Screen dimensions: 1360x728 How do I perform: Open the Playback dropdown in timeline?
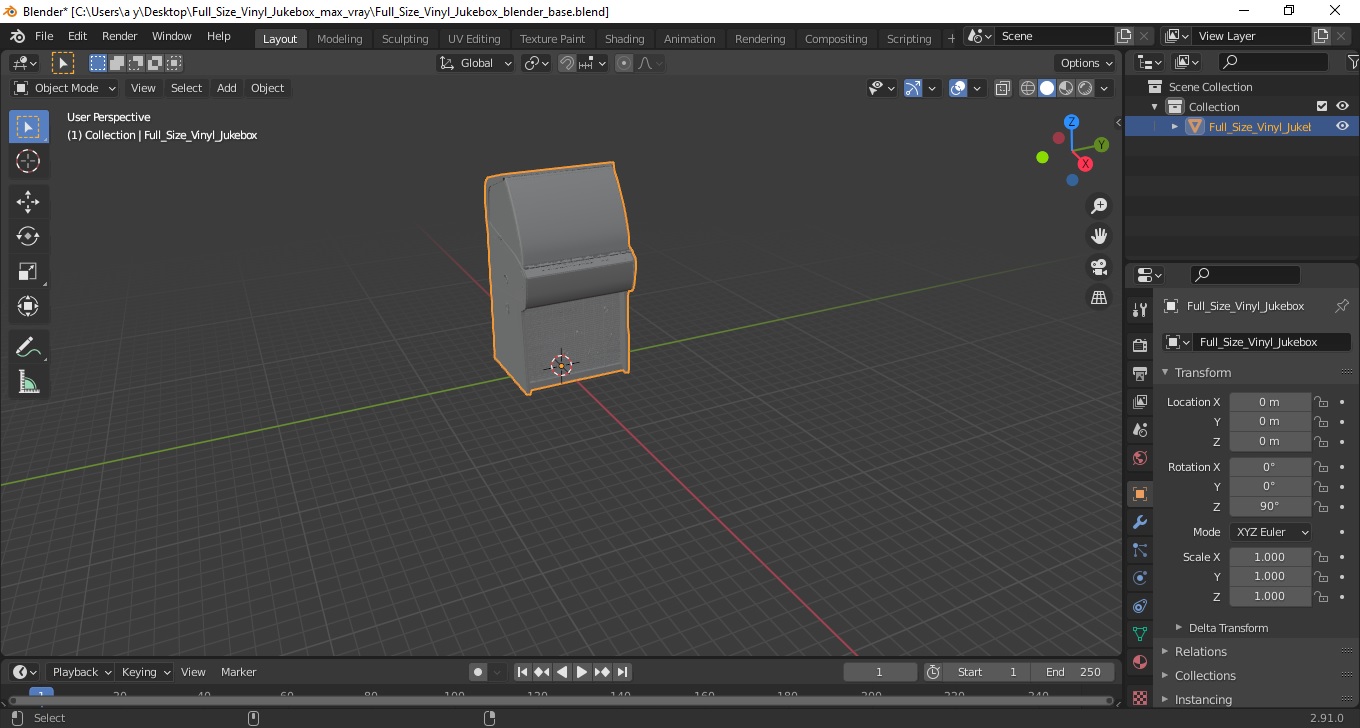(x=82, y=672)
